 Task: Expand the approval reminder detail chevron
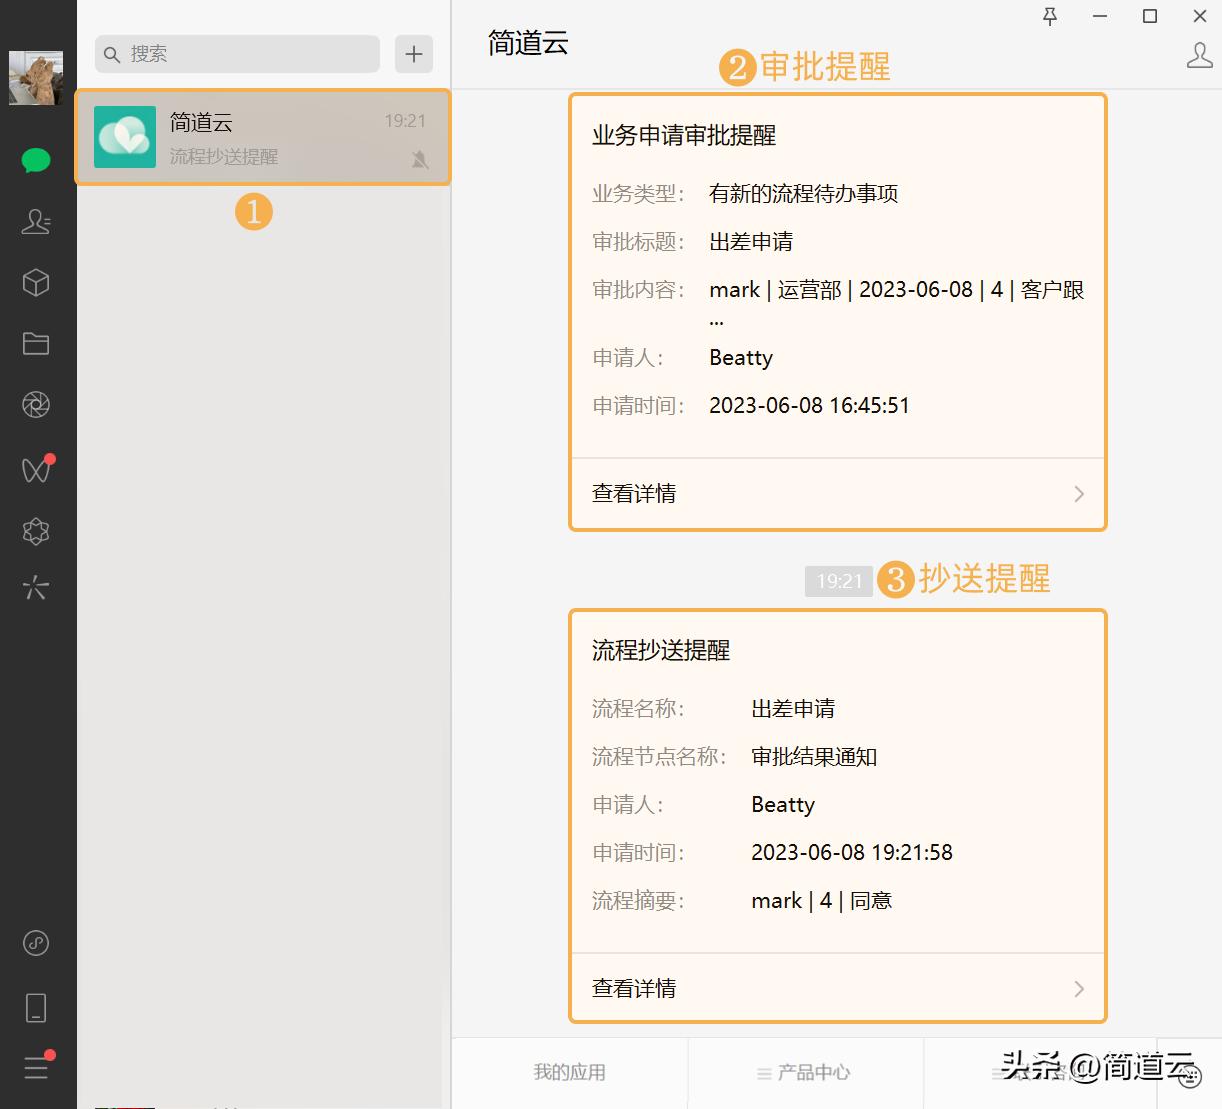pos(1078,493)
